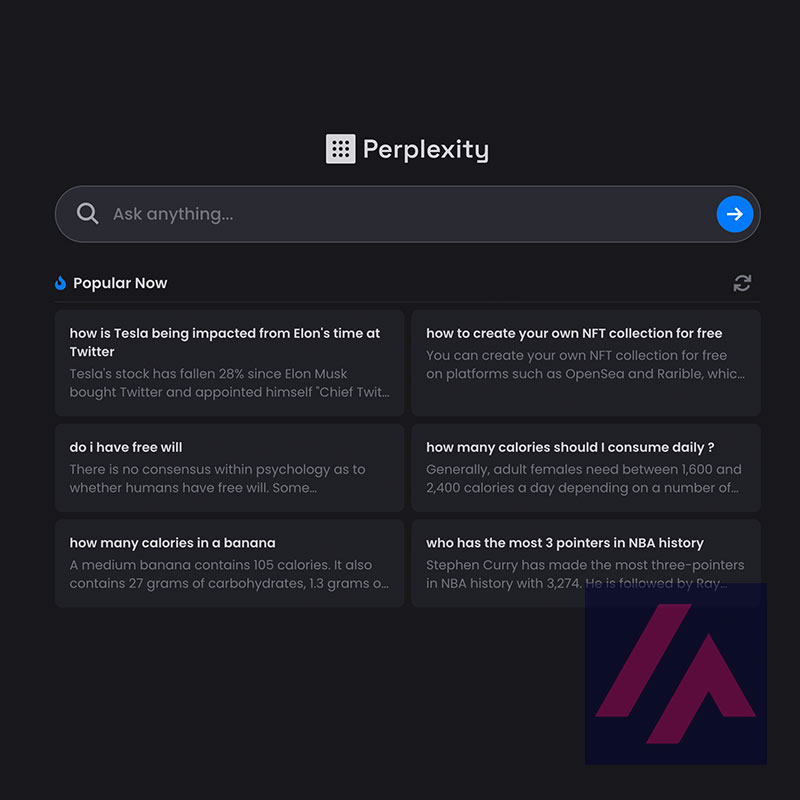This screenshot has width=800, height=800.
Task: Focus the Ask anything search field
Action: 408,214
